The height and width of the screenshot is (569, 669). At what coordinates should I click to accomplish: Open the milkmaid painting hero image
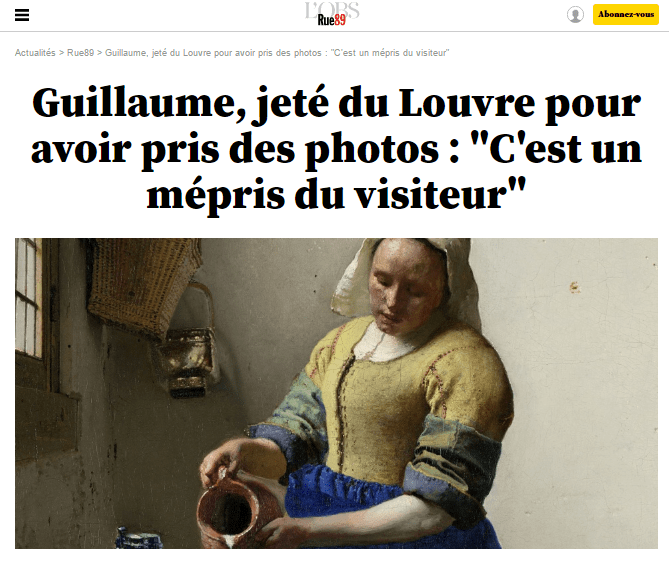pos(336,393)
